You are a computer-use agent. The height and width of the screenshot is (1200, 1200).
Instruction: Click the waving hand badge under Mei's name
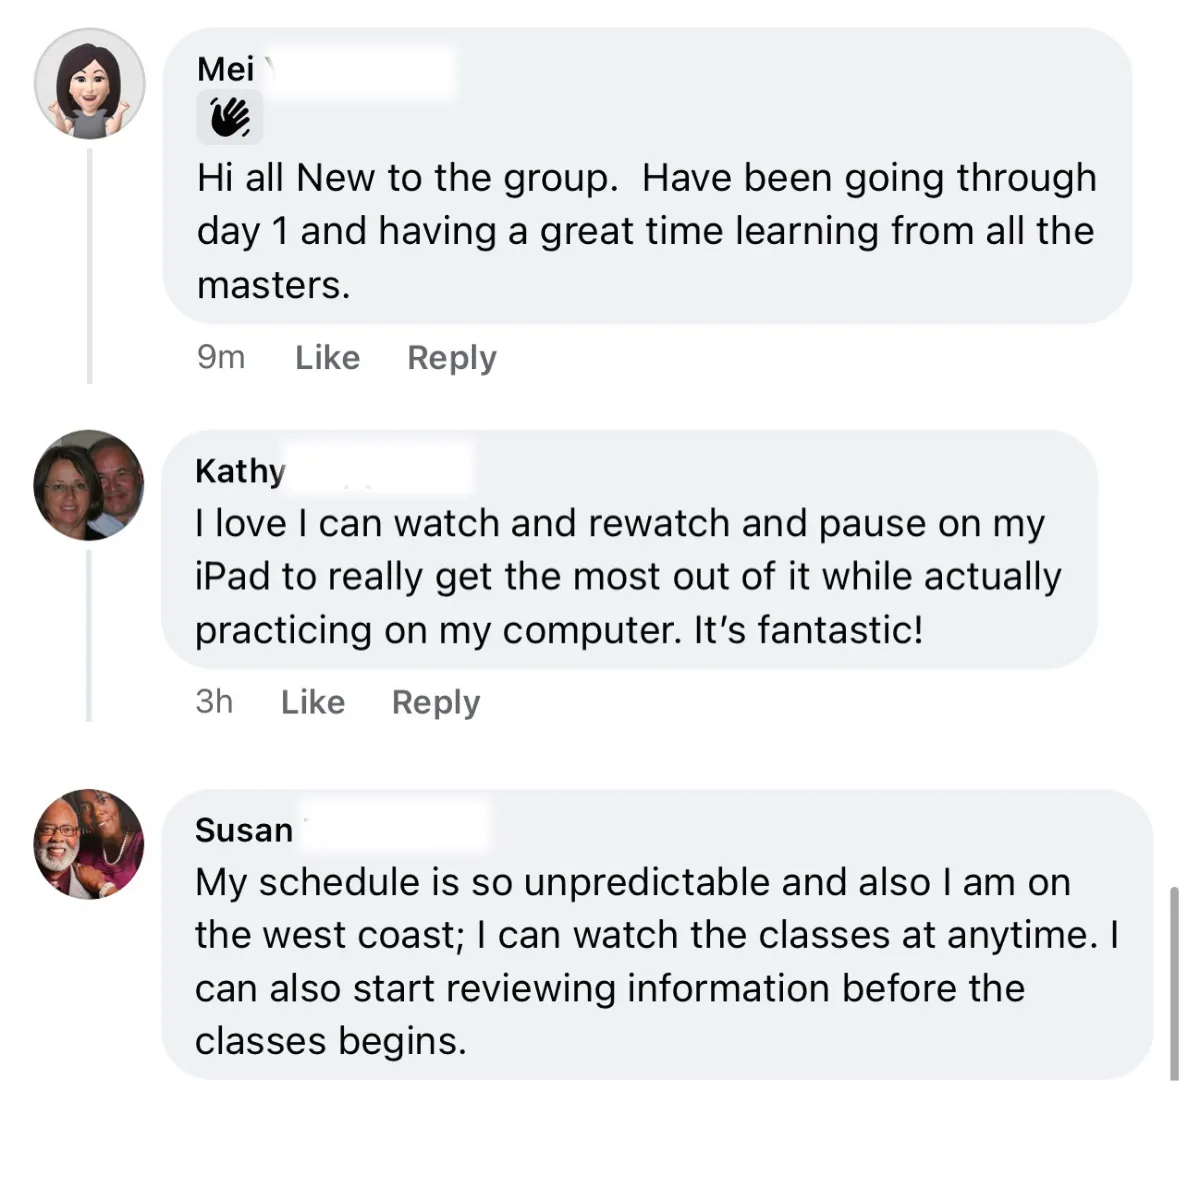click(x=229, y=118)
